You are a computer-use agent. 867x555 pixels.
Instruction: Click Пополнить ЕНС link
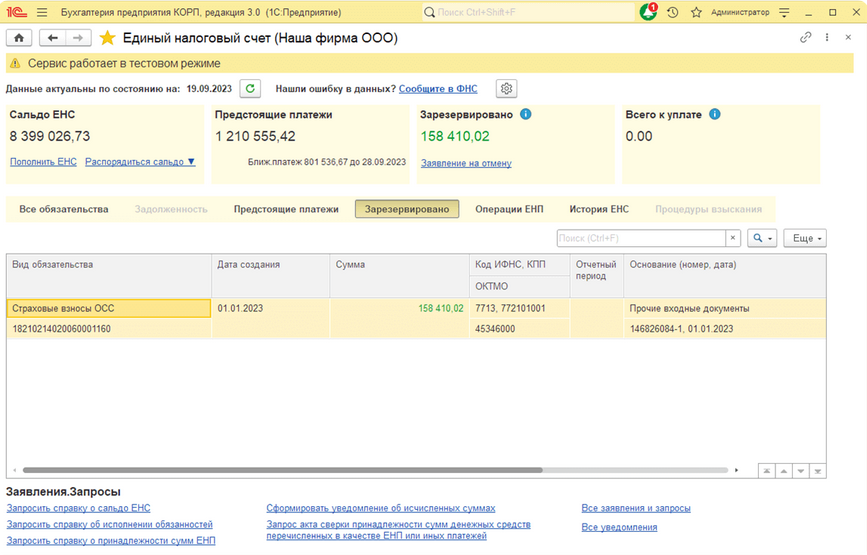[x=43, y=161]
